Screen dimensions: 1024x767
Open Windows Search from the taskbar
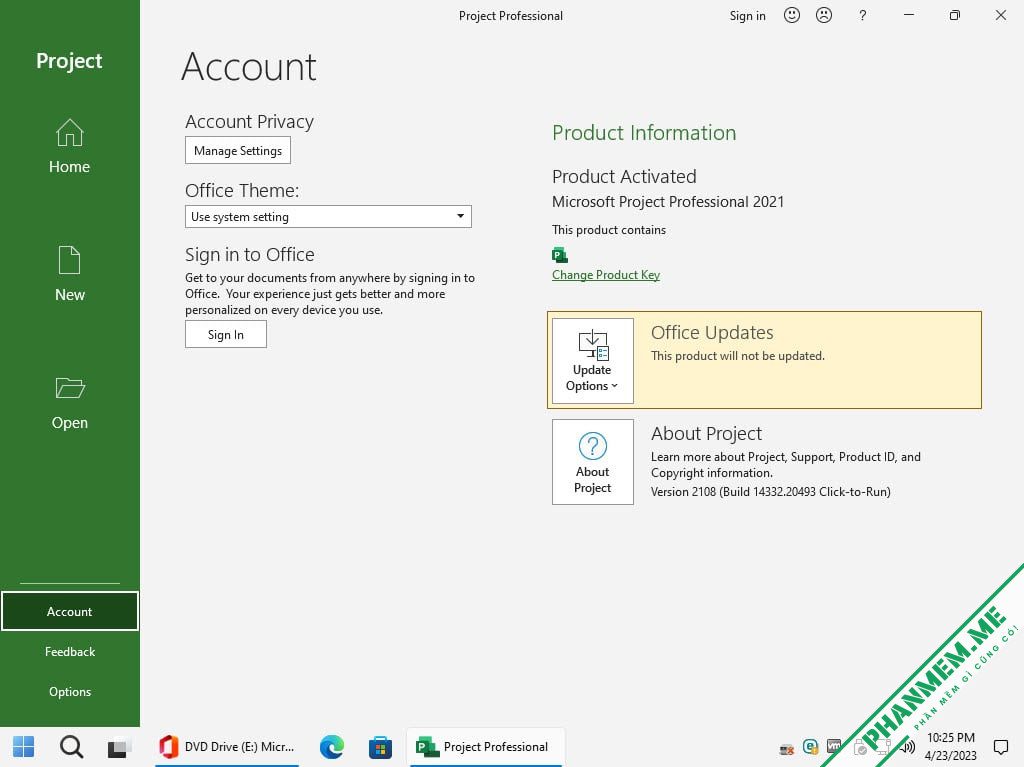tap(71, 747)
